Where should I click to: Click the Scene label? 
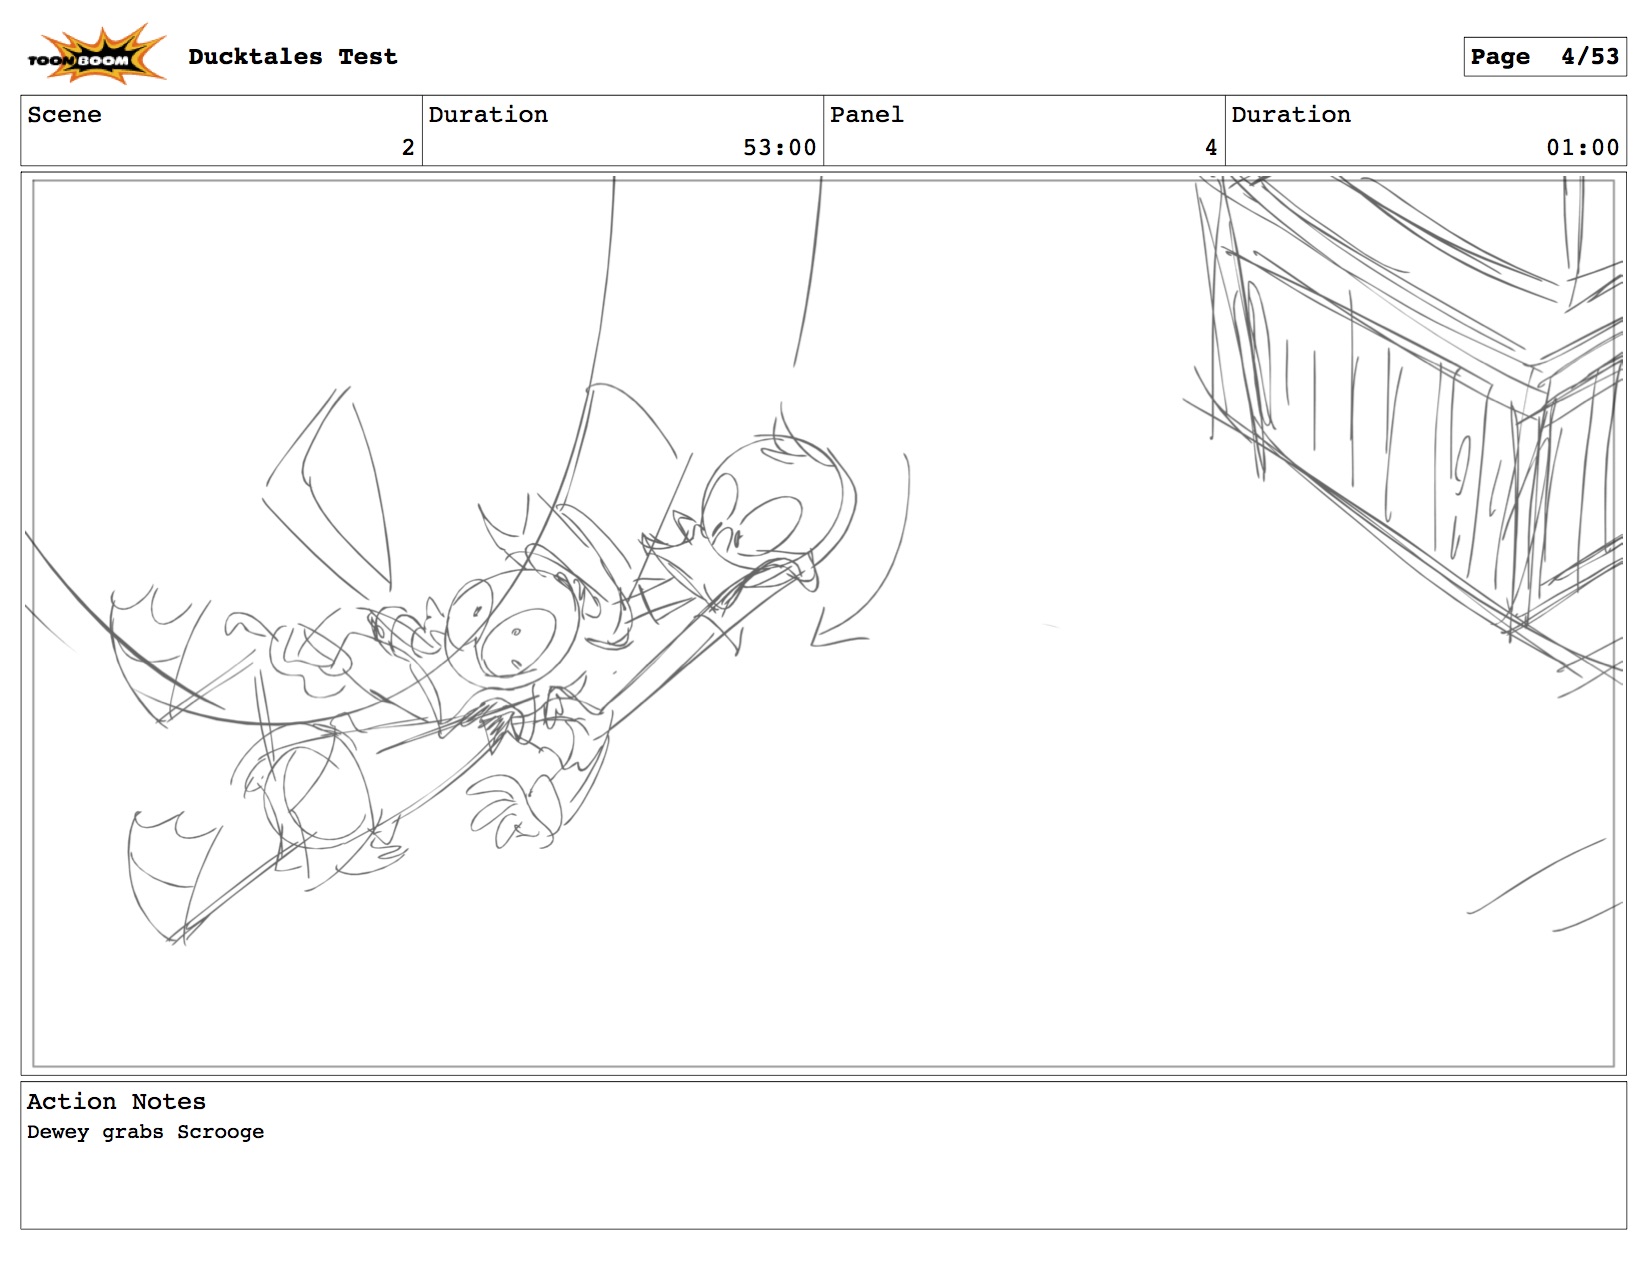[x=64, y=115]
